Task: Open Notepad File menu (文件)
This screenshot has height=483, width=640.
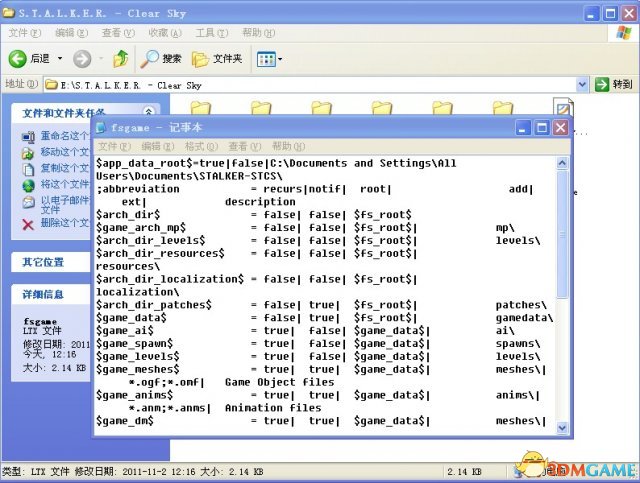Action: [114, 146]
